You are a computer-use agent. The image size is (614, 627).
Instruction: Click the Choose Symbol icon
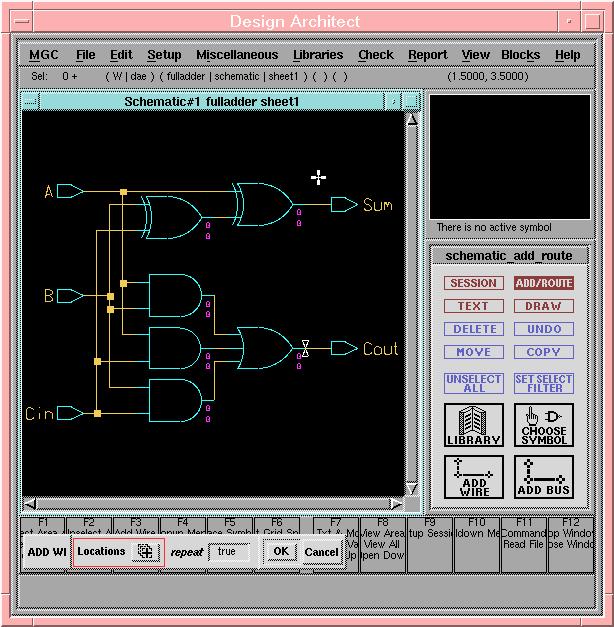(x=544, y=425)
